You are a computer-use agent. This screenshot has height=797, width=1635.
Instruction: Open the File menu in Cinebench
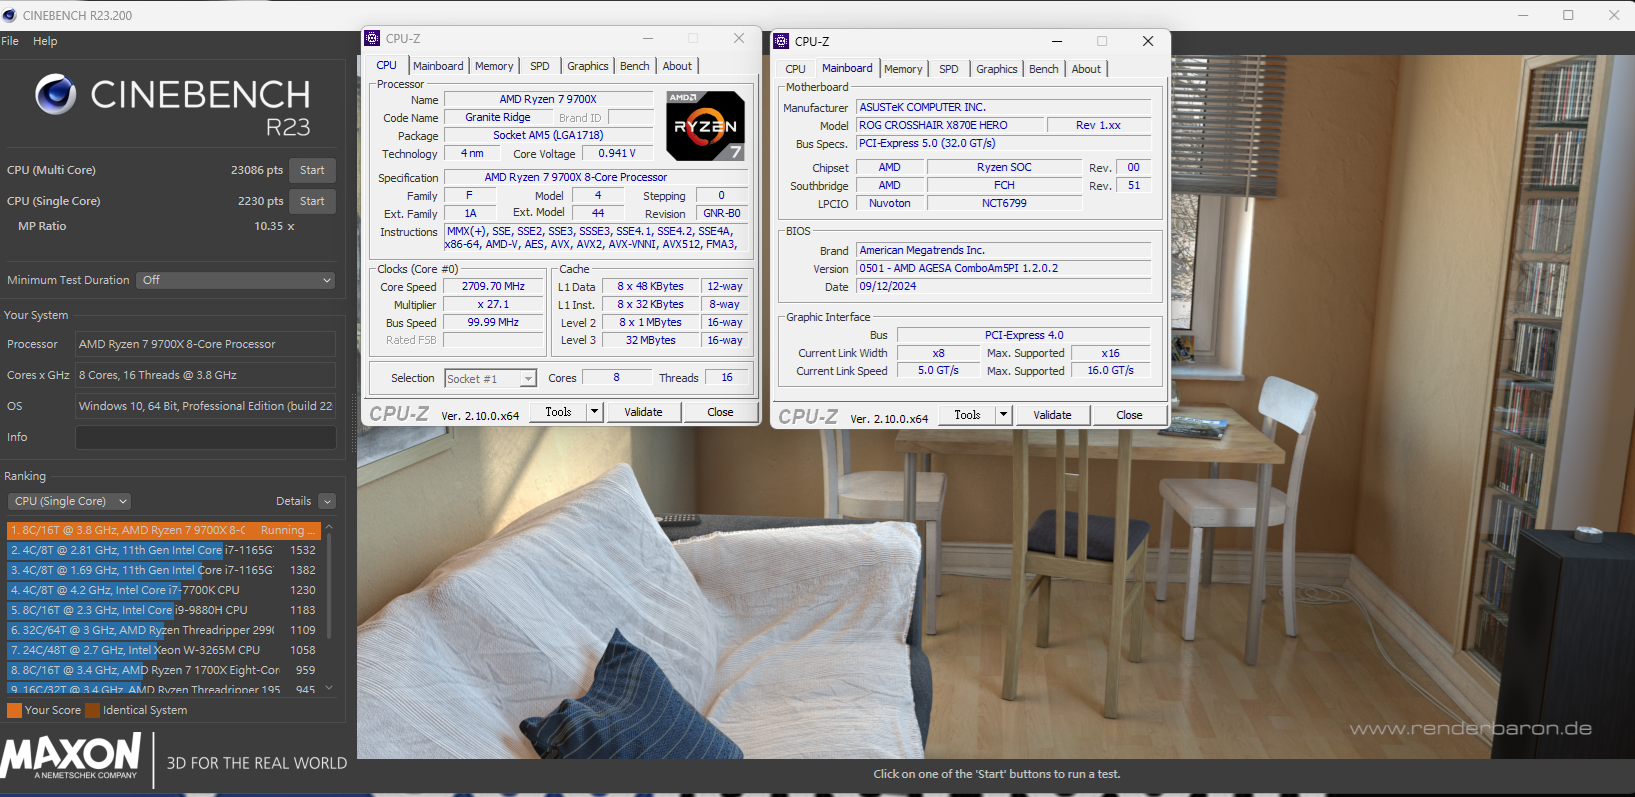coord(10,41)
